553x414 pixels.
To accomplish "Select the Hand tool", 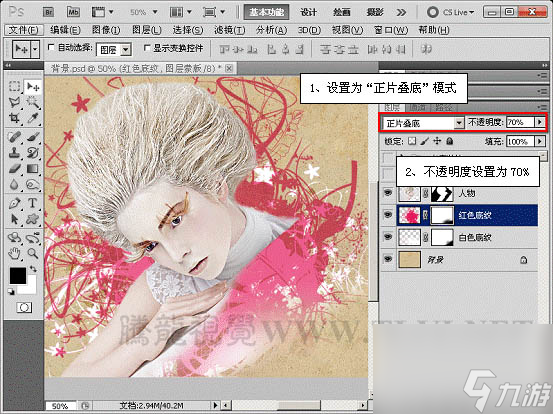I will 14,253.
